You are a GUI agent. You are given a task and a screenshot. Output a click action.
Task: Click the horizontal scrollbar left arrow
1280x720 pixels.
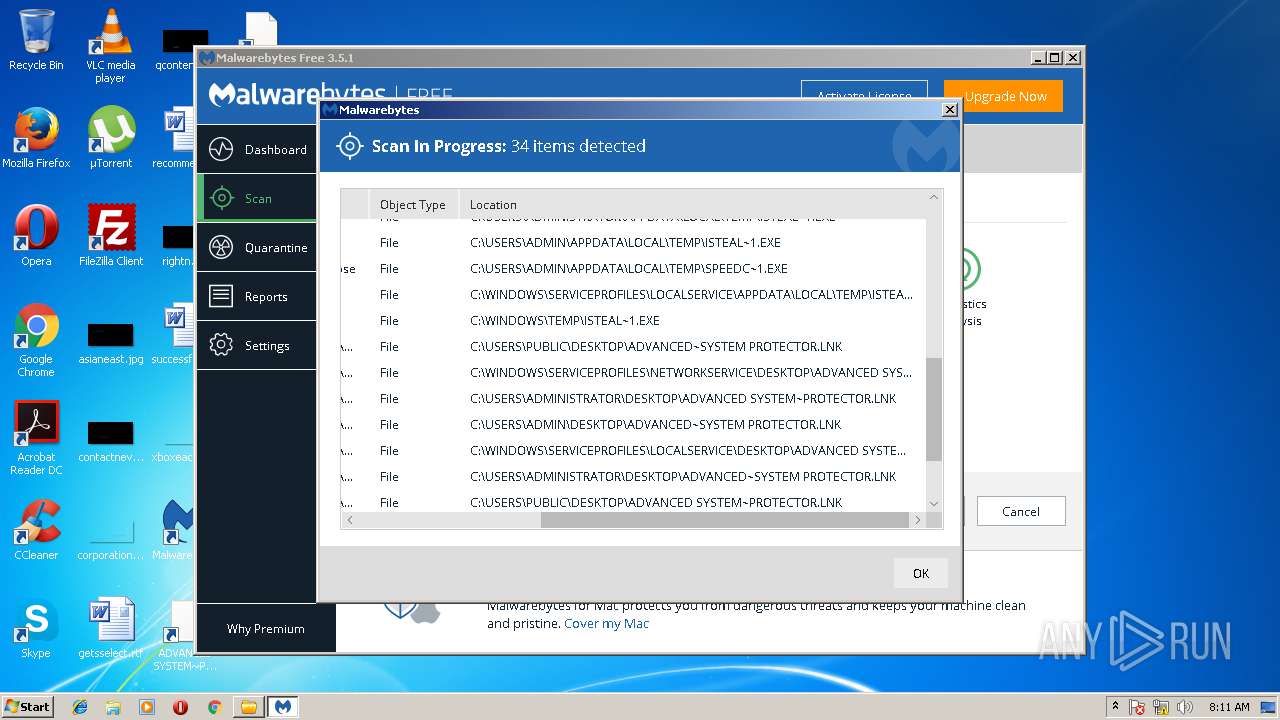[349, 520]
